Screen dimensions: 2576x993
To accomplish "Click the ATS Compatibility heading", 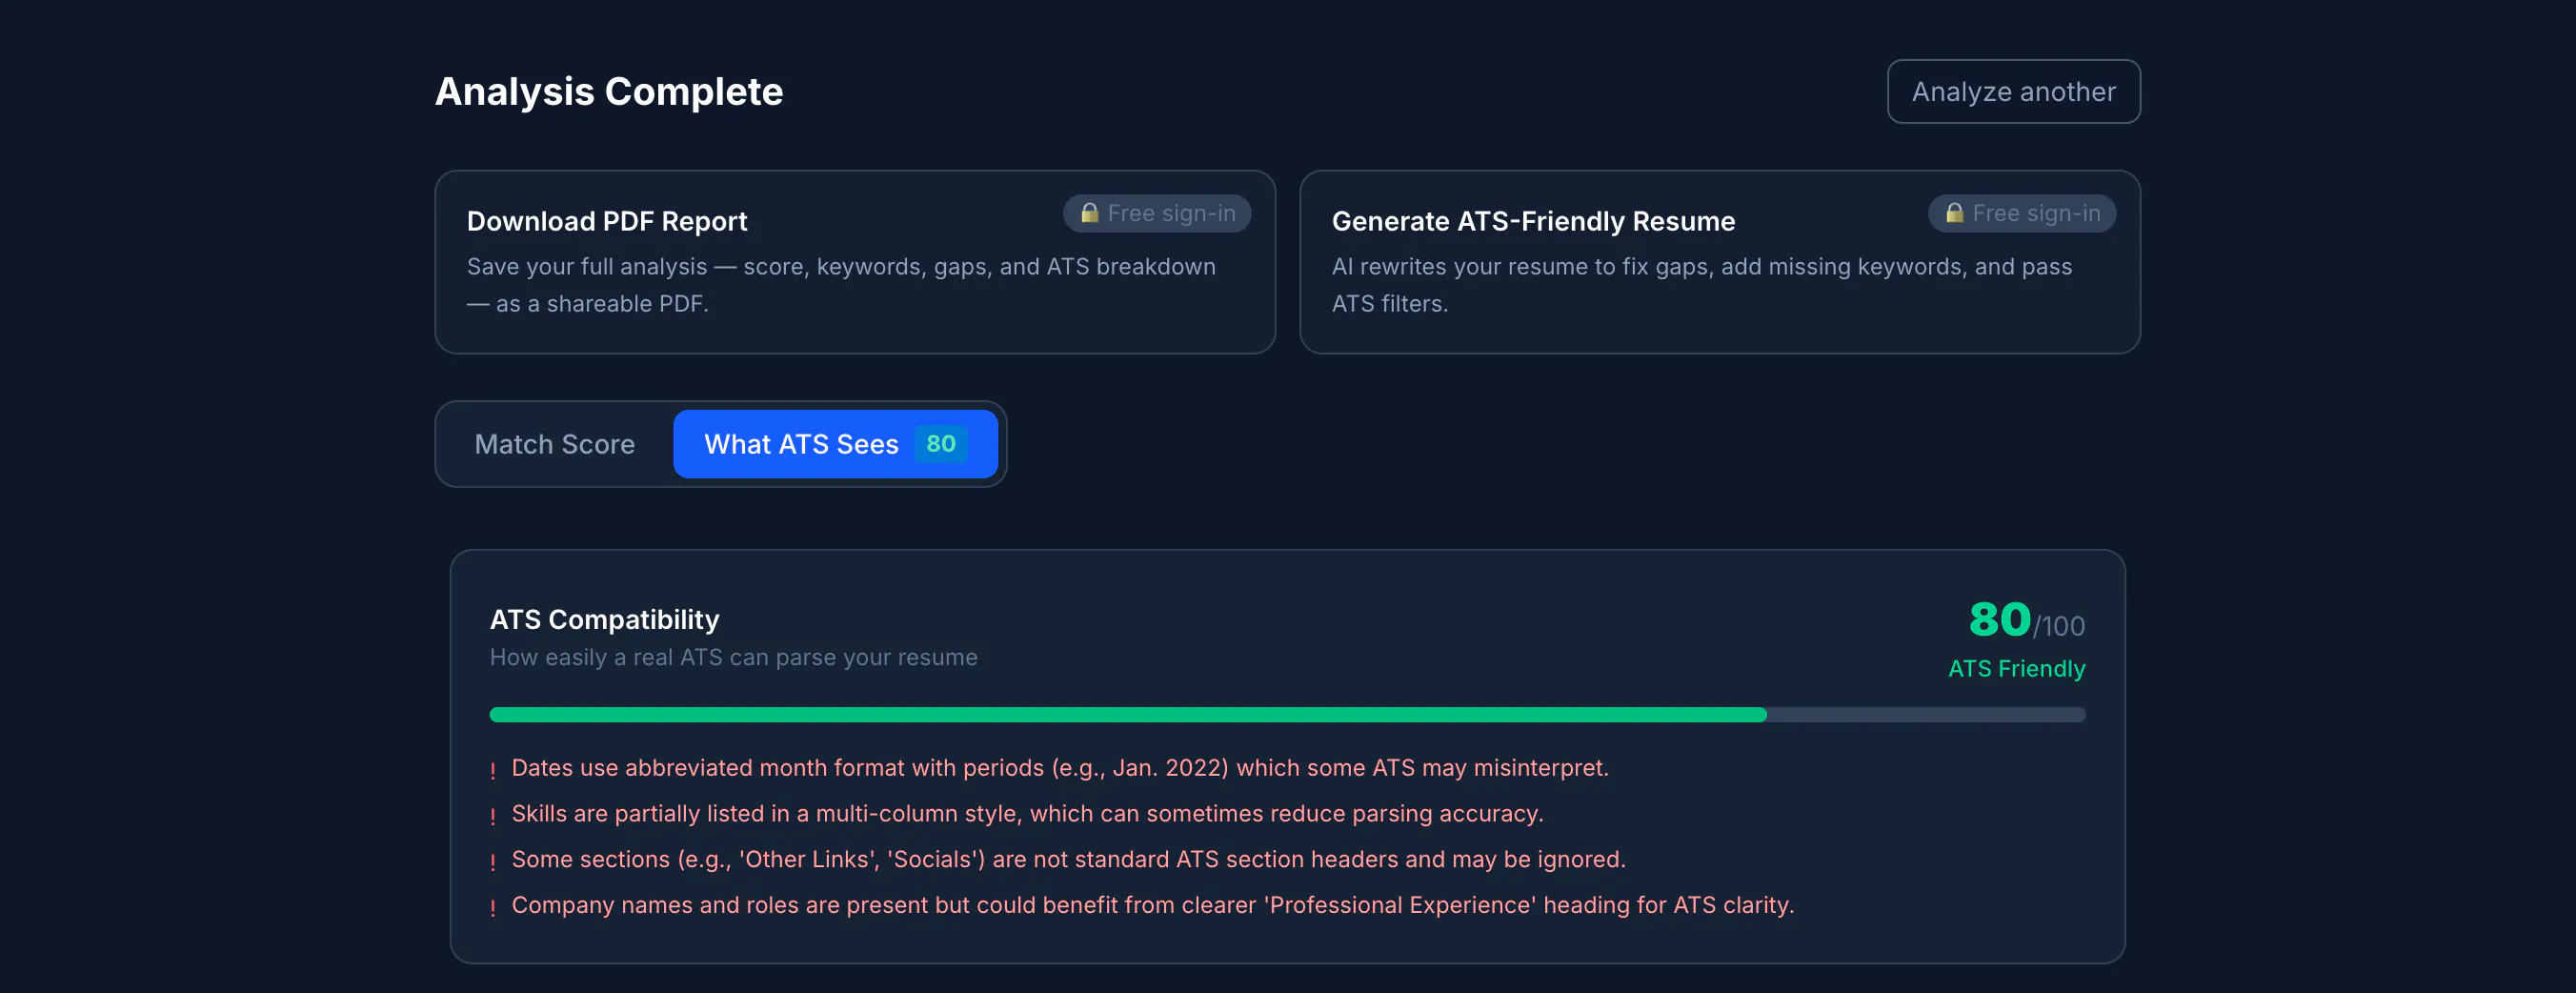I will pos(605,619).
